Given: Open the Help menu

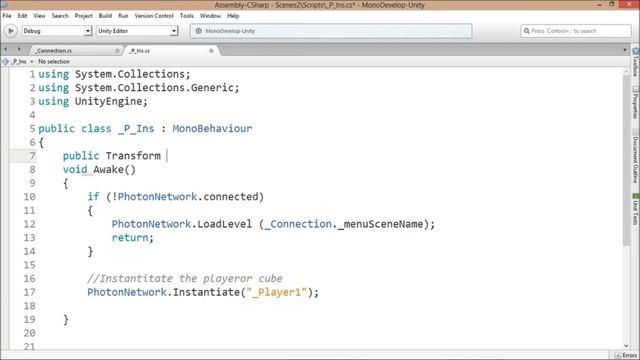Looking at the screenshot, I should point(233,16).
